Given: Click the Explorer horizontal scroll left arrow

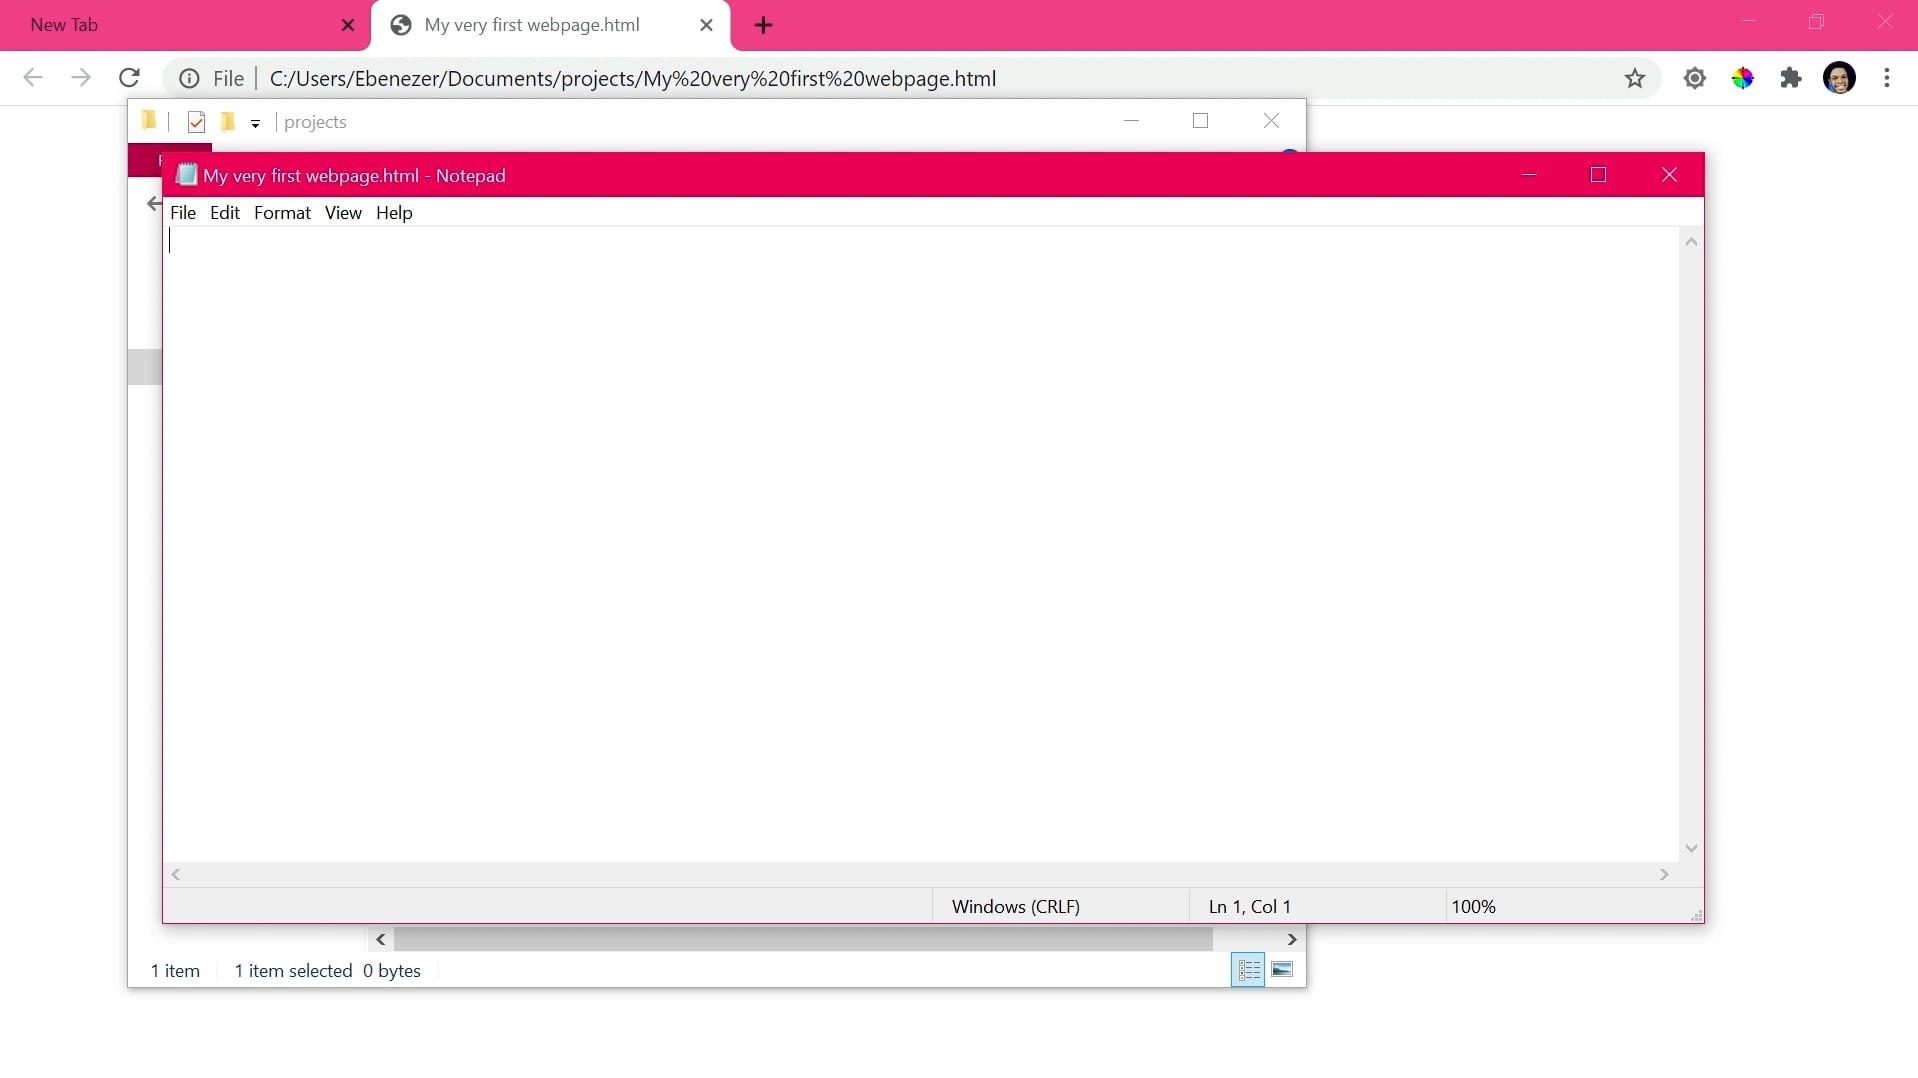Looking at the screenshot, I should click(380, 939).
